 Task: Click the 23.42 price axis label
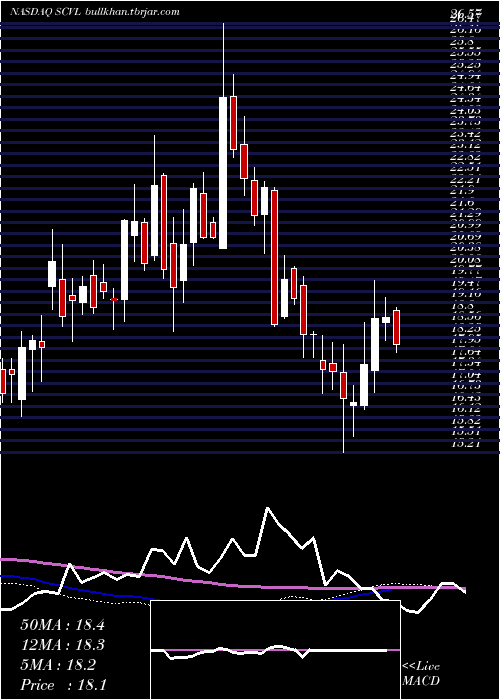466,133
